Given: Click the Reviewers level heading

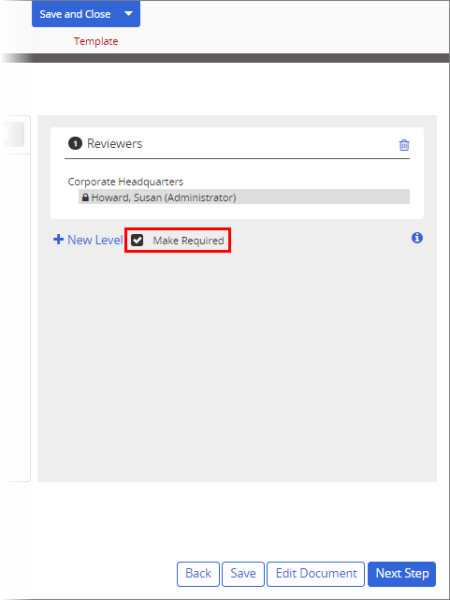Looking at the screenshot, I should click(115, 144).
